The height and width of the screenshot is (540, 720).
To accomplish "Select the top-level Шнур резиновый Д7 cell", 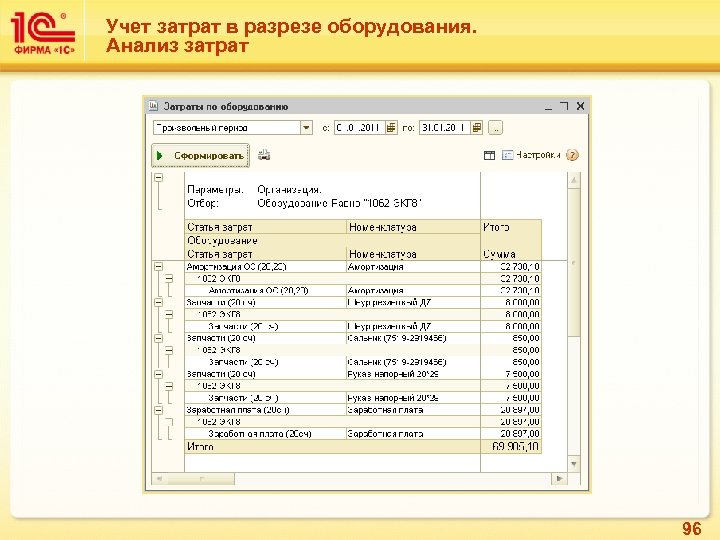I will (x=413, y=302).
